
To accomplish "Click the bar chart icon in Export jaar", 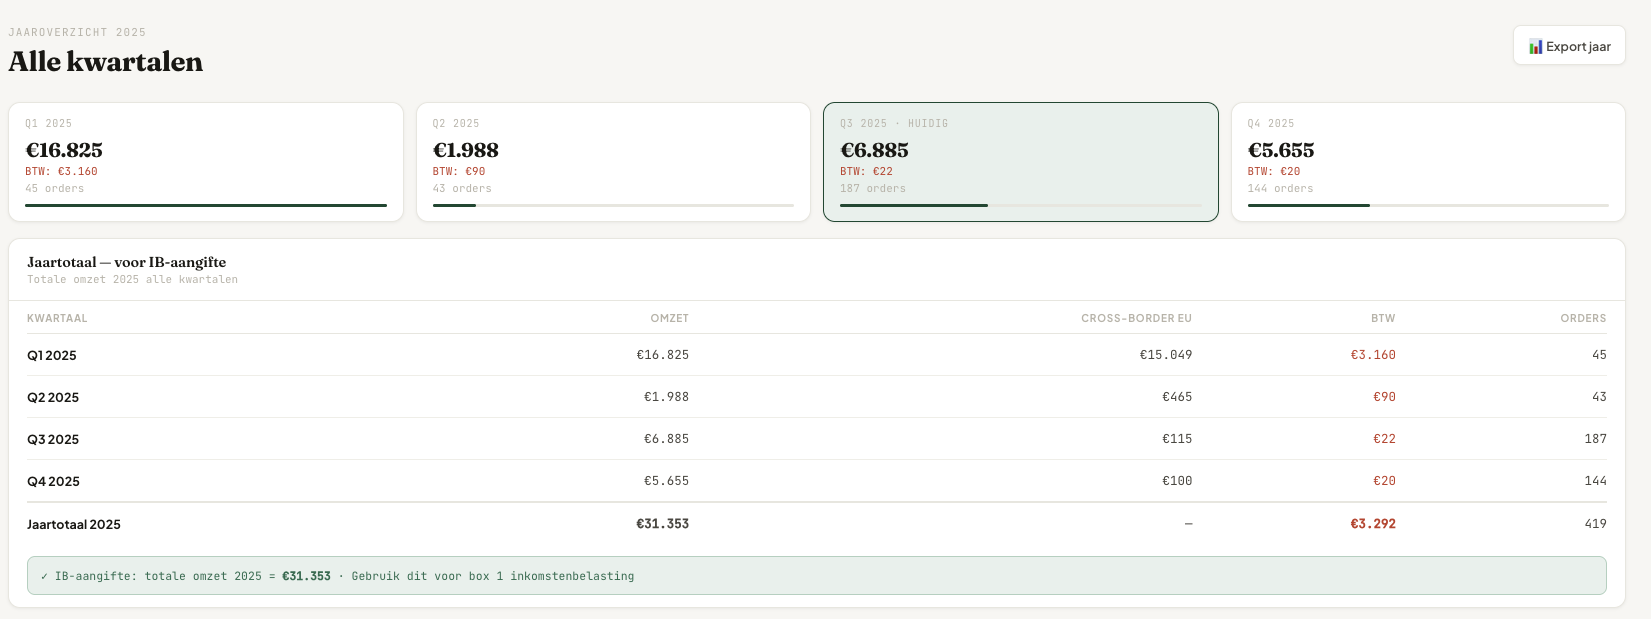I will tap(1535, 47).
